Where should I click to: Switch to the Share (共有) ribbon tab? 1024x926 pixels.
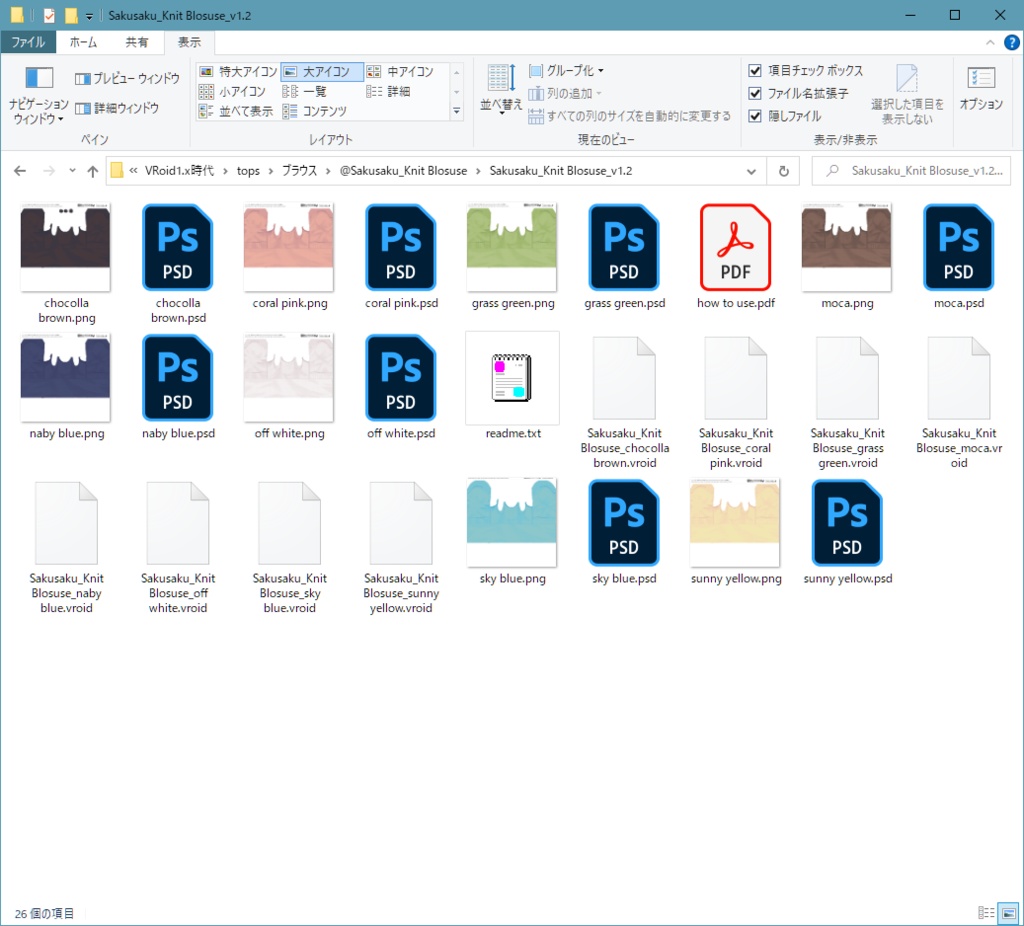tap(136, 42)
